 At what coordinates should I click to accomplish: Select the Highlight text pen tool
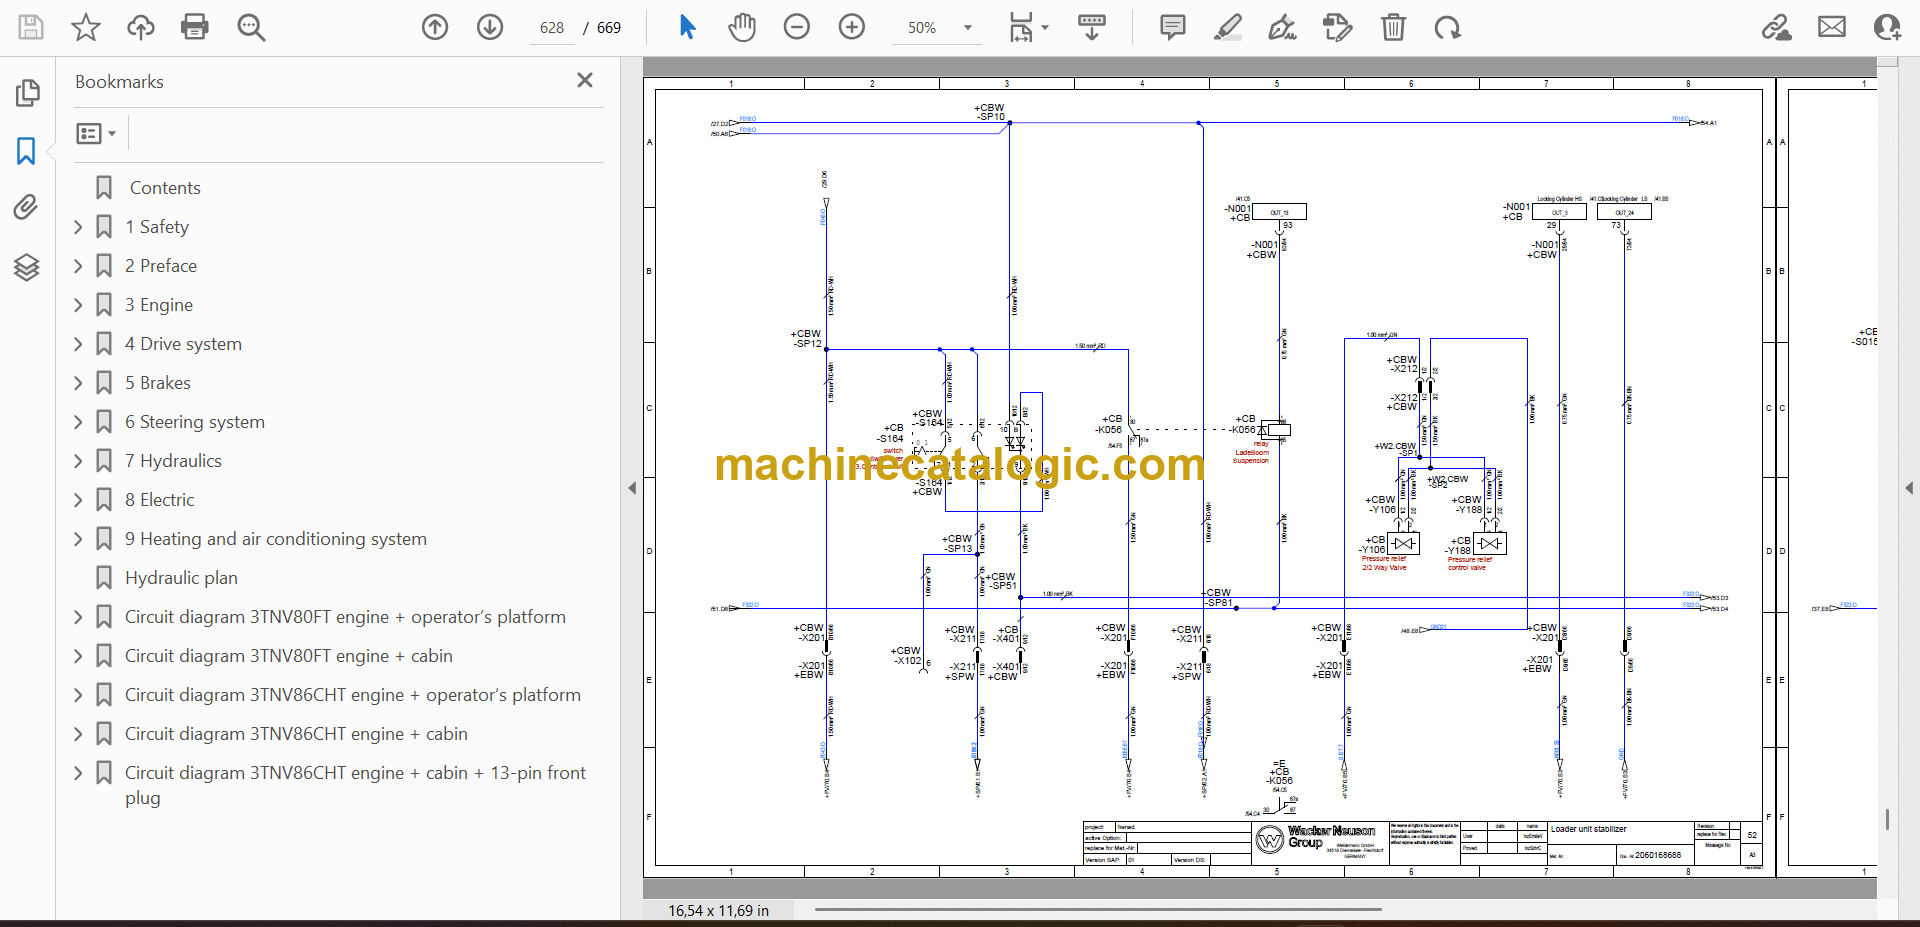(1227, 27)
